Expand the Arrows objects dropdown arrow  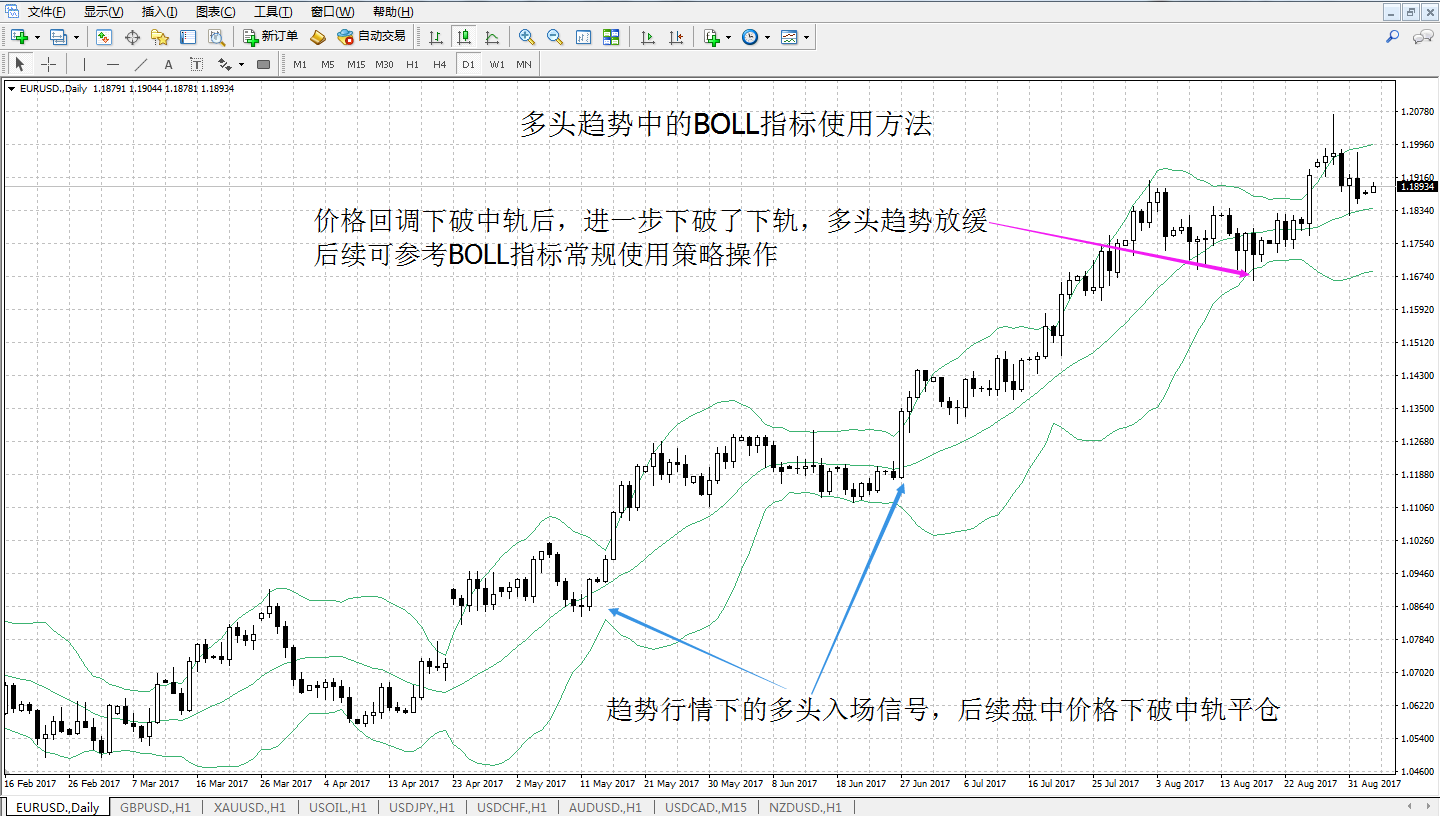242,64
